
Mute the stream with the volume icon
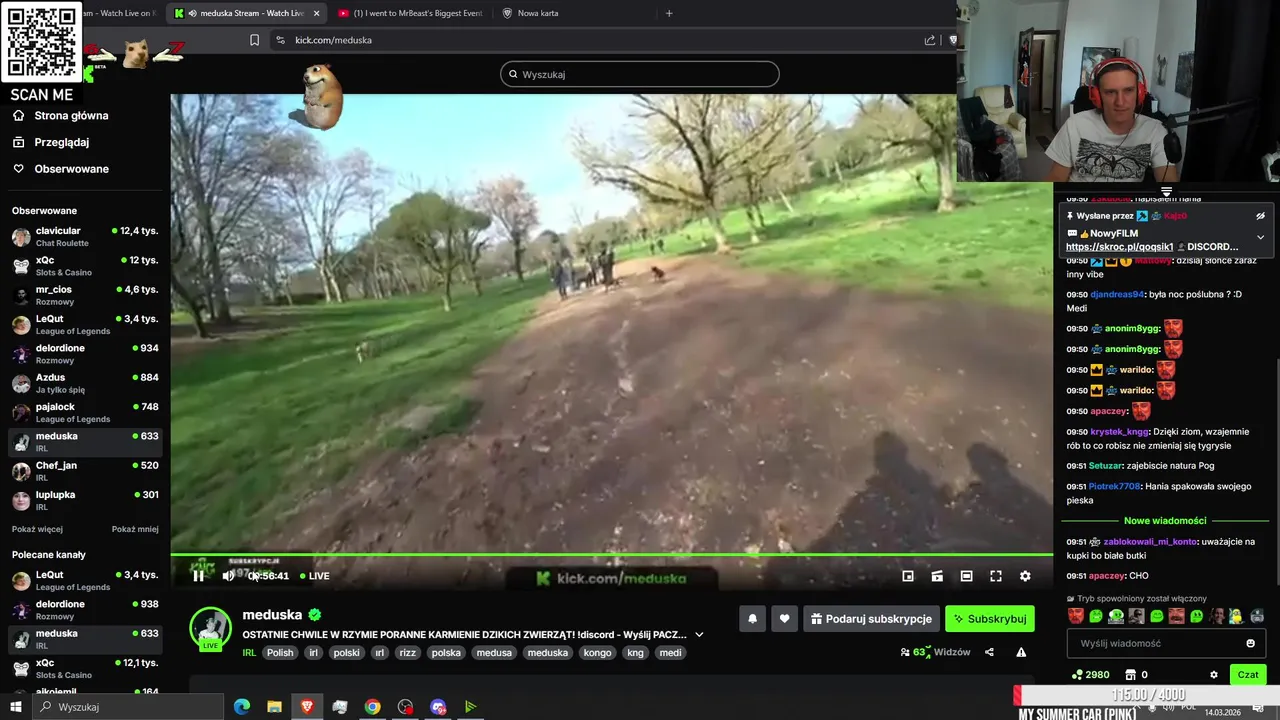click(228, 576)
